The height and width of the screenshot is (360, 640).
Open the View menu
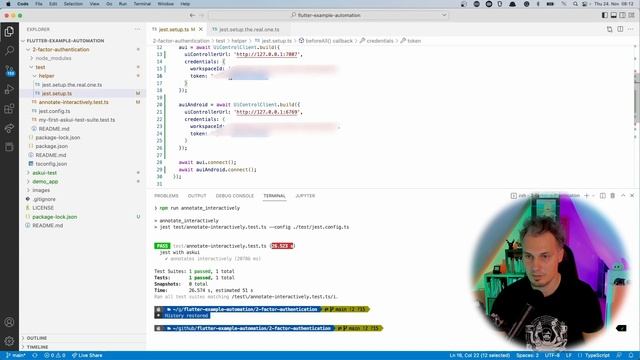(x=94, y=4)
